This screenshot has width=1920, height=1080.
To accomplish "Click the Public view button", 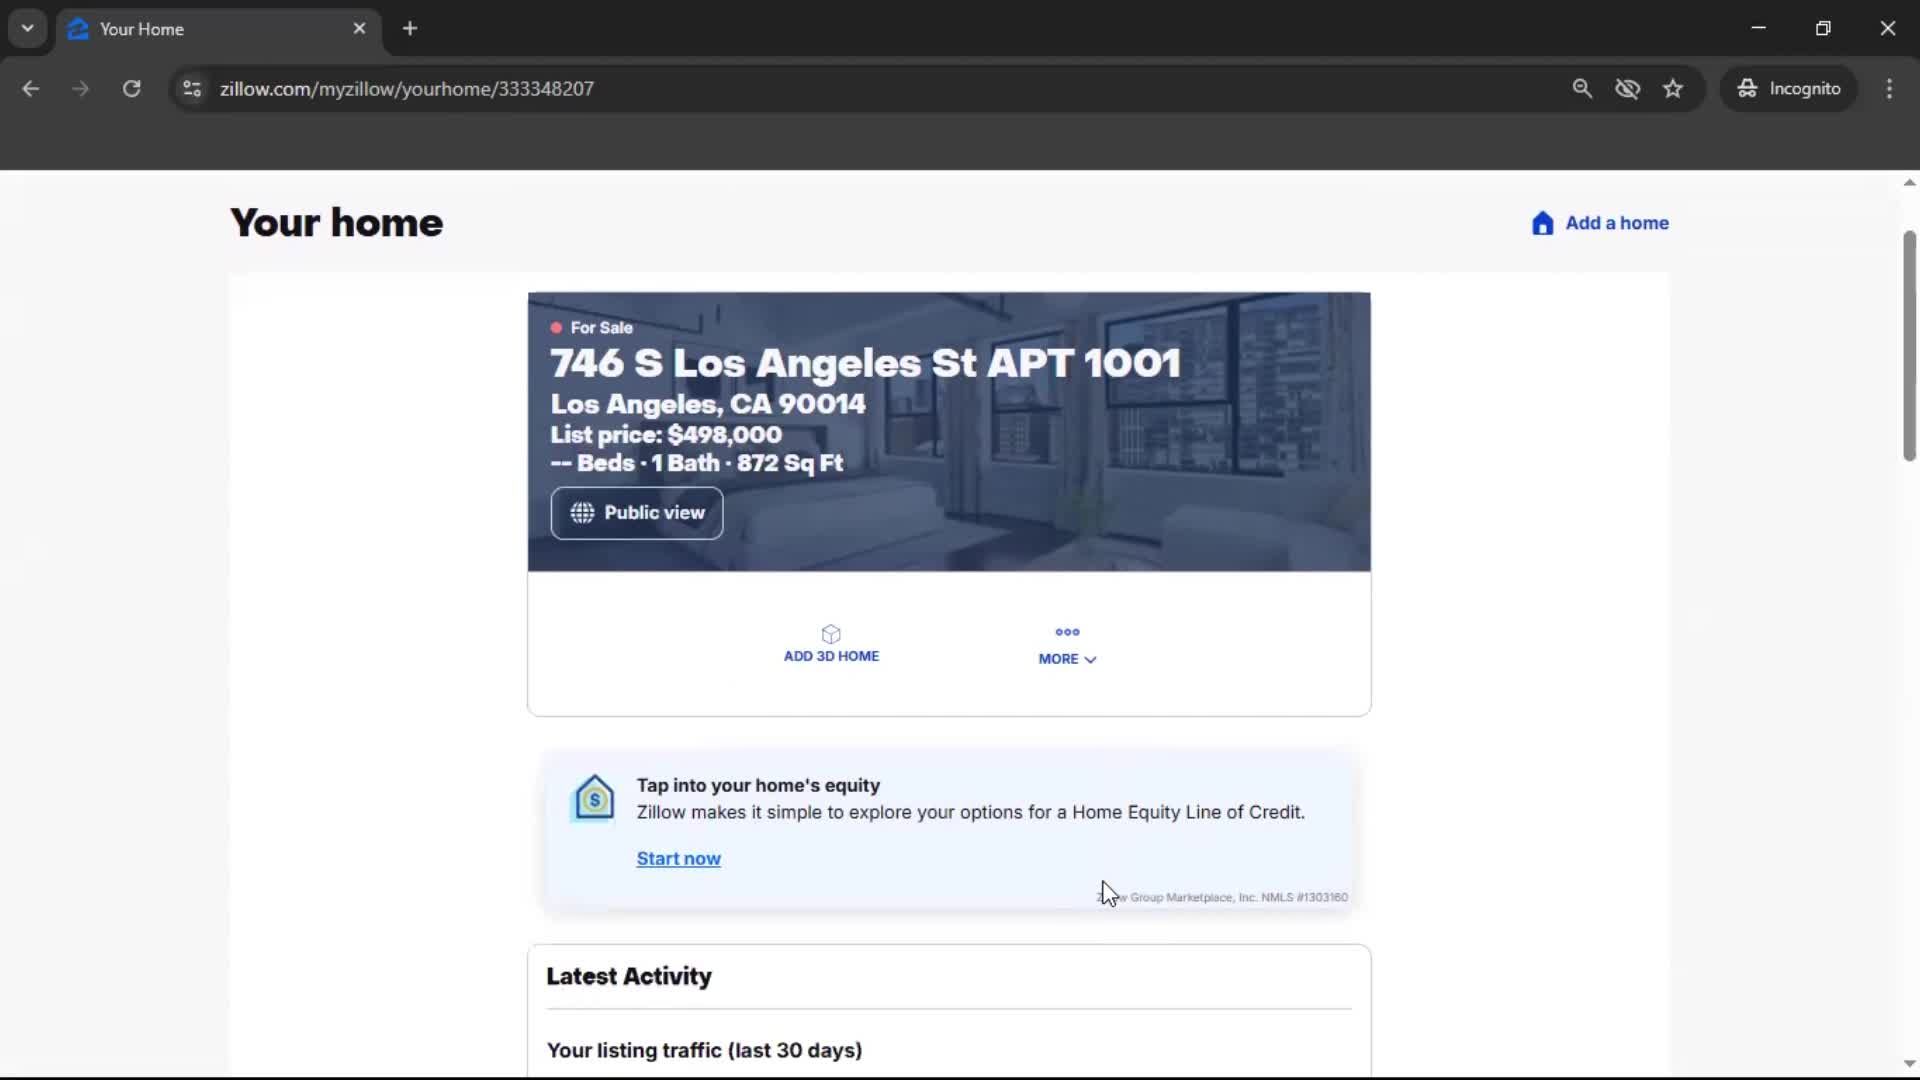I will pyautogui.click(x=637, y=513).
